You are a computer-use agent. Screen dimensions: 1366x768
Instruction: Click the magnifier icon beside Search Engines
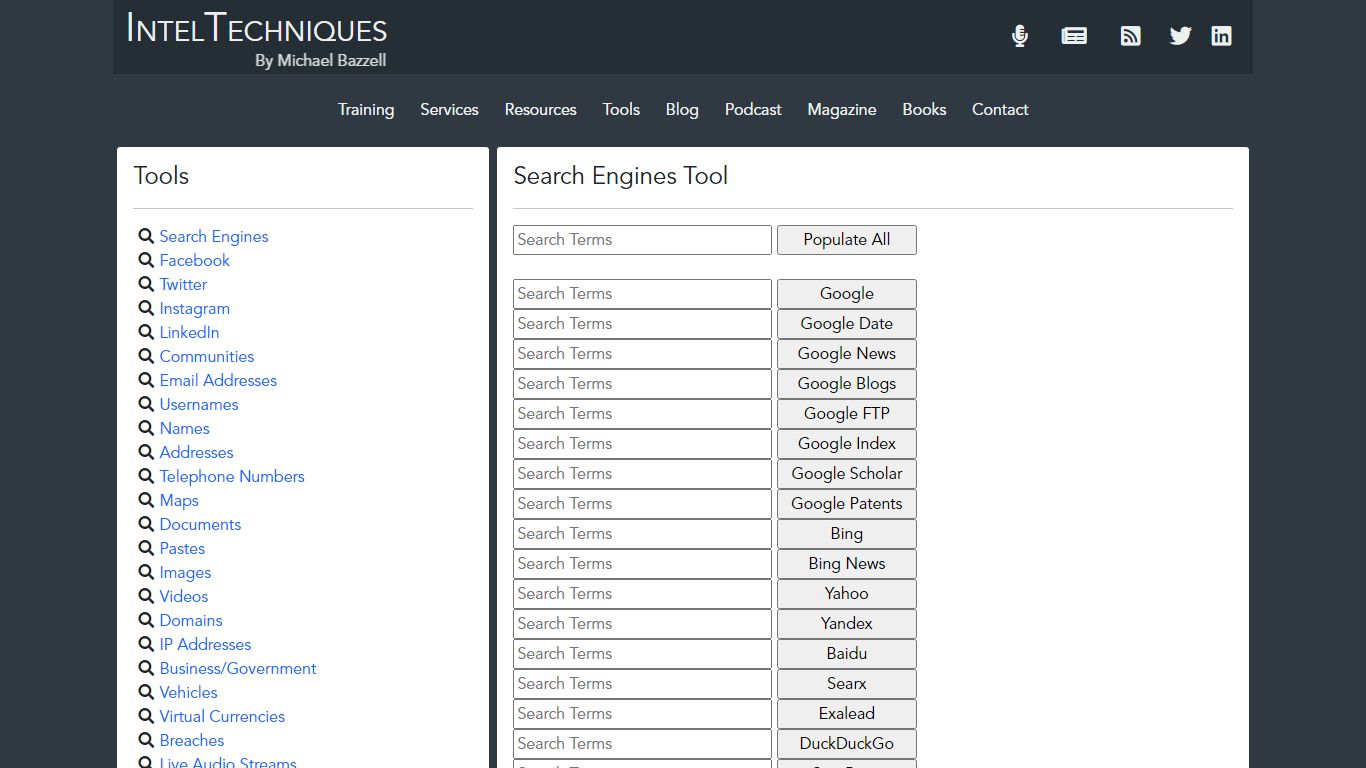pyautogui.click(x=146, y=237)
